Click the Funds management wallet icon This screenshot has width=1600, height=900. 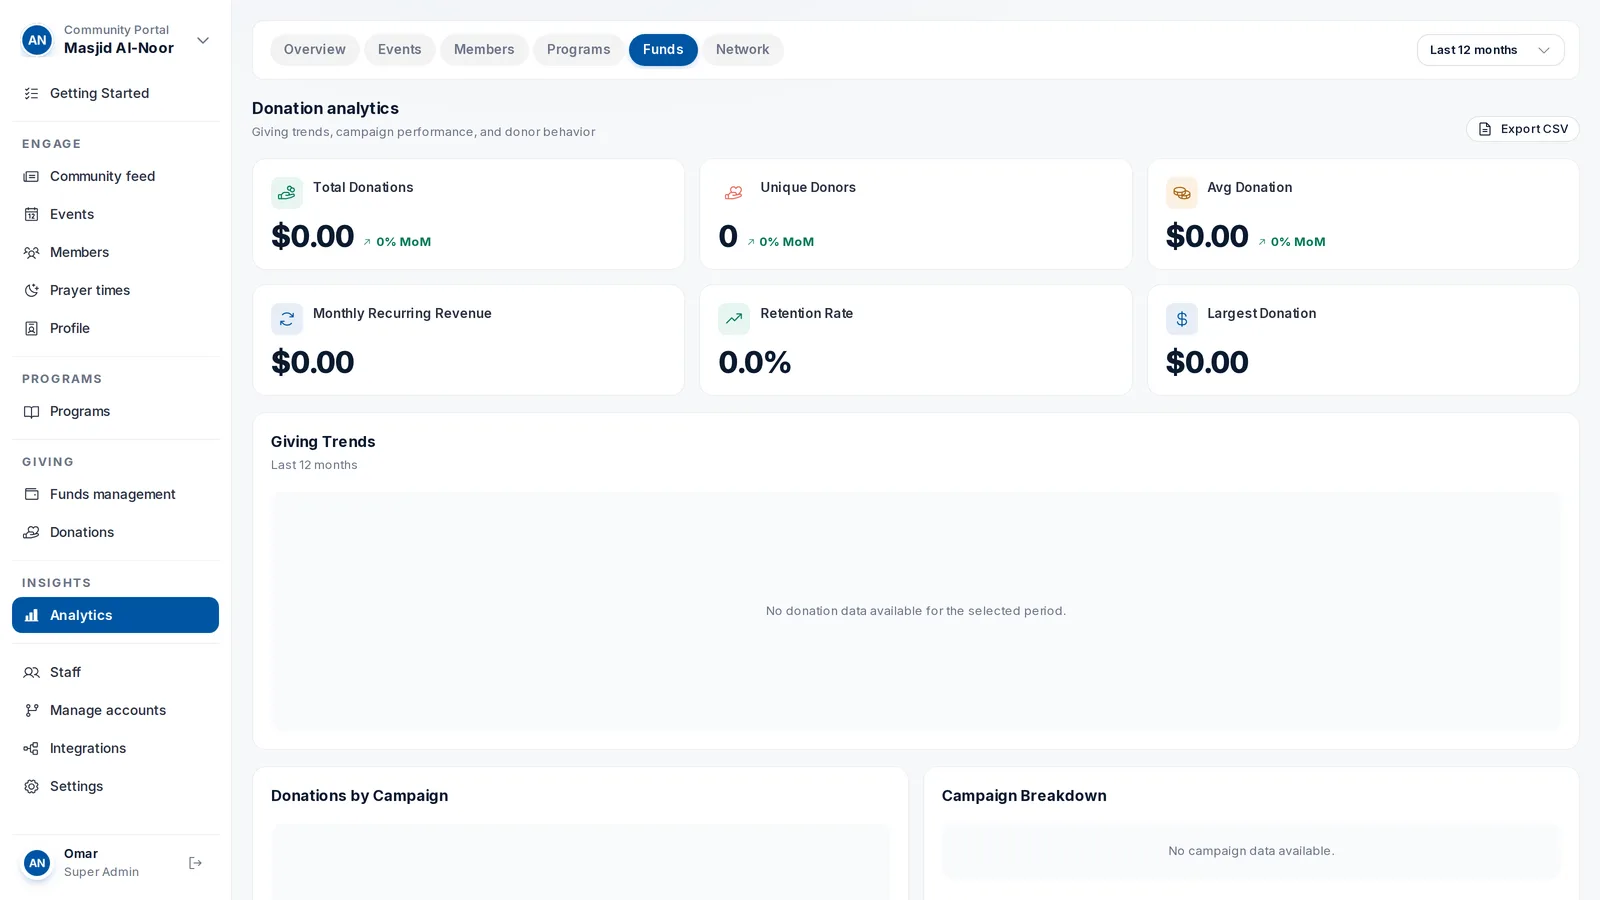[31, 494]
